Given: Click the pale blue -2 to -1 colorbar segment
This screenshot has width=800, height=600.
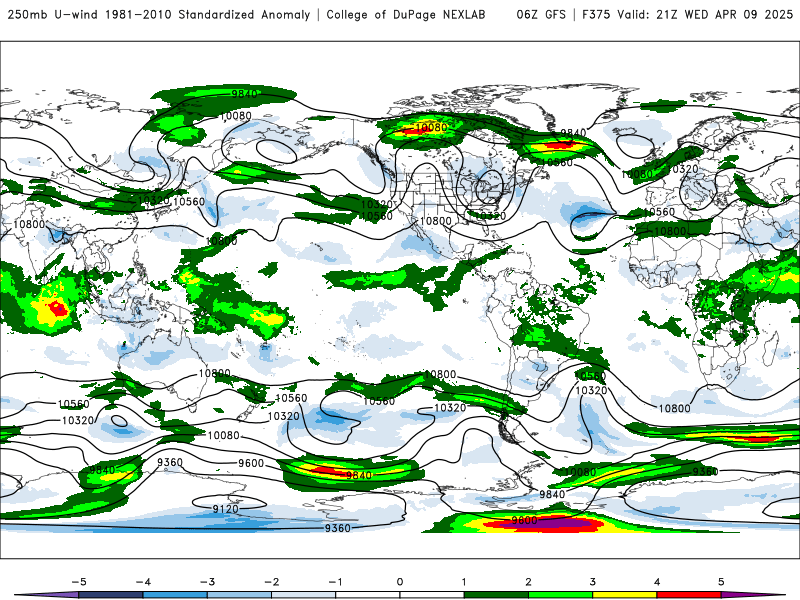Looking at the screenshot, I should pos(304,595).
